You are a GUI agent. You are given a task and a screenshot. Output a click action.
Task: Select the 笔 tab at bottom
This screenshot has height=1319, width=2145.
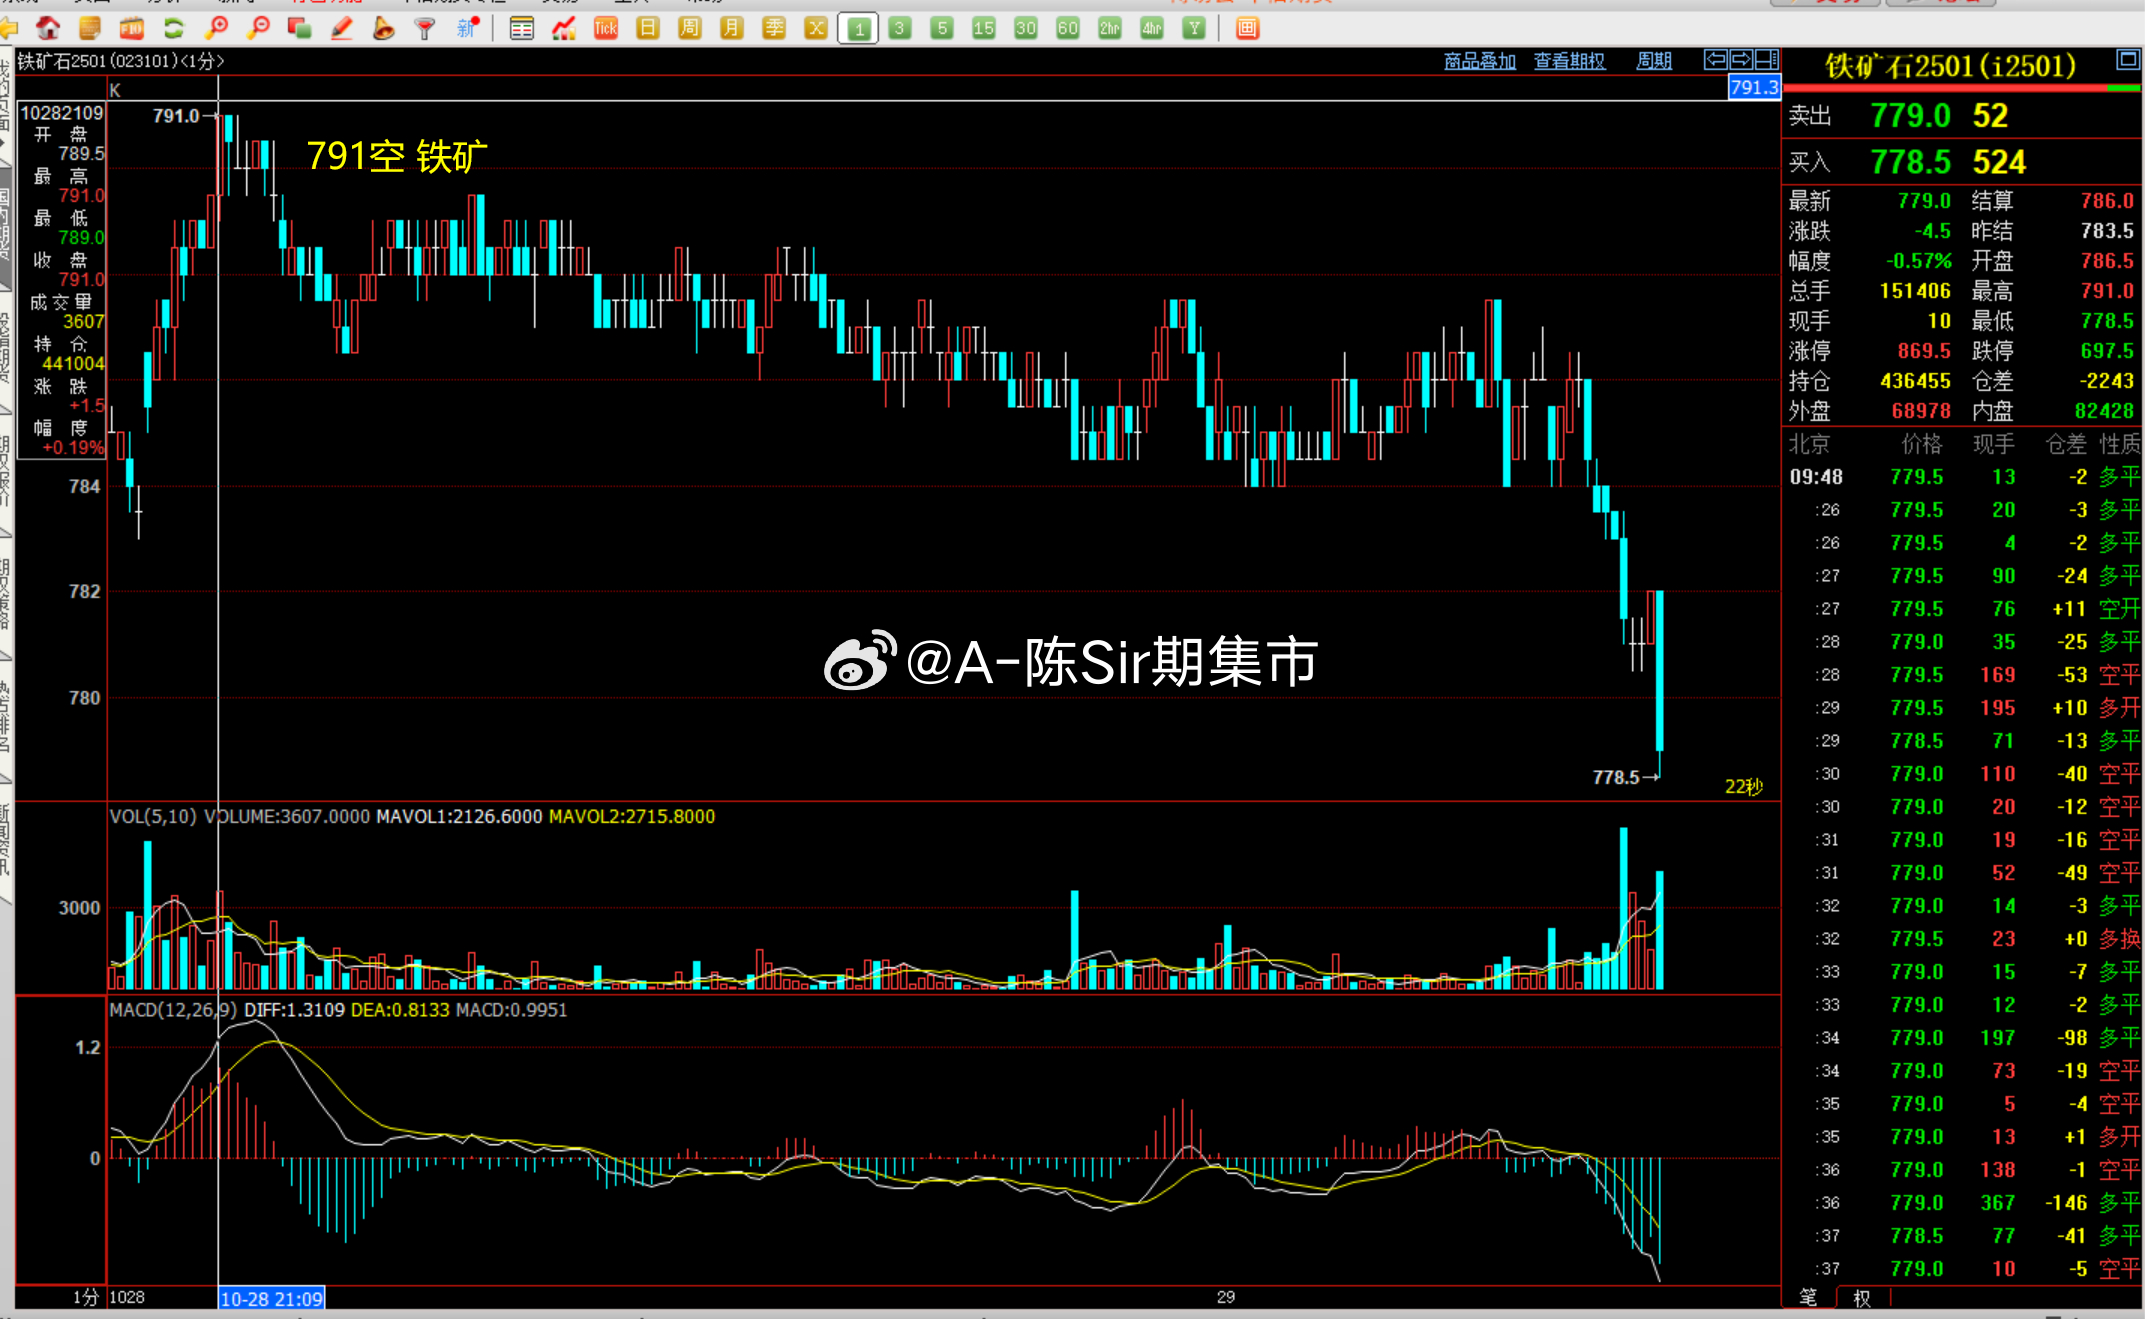(x=1808, y=1297)
